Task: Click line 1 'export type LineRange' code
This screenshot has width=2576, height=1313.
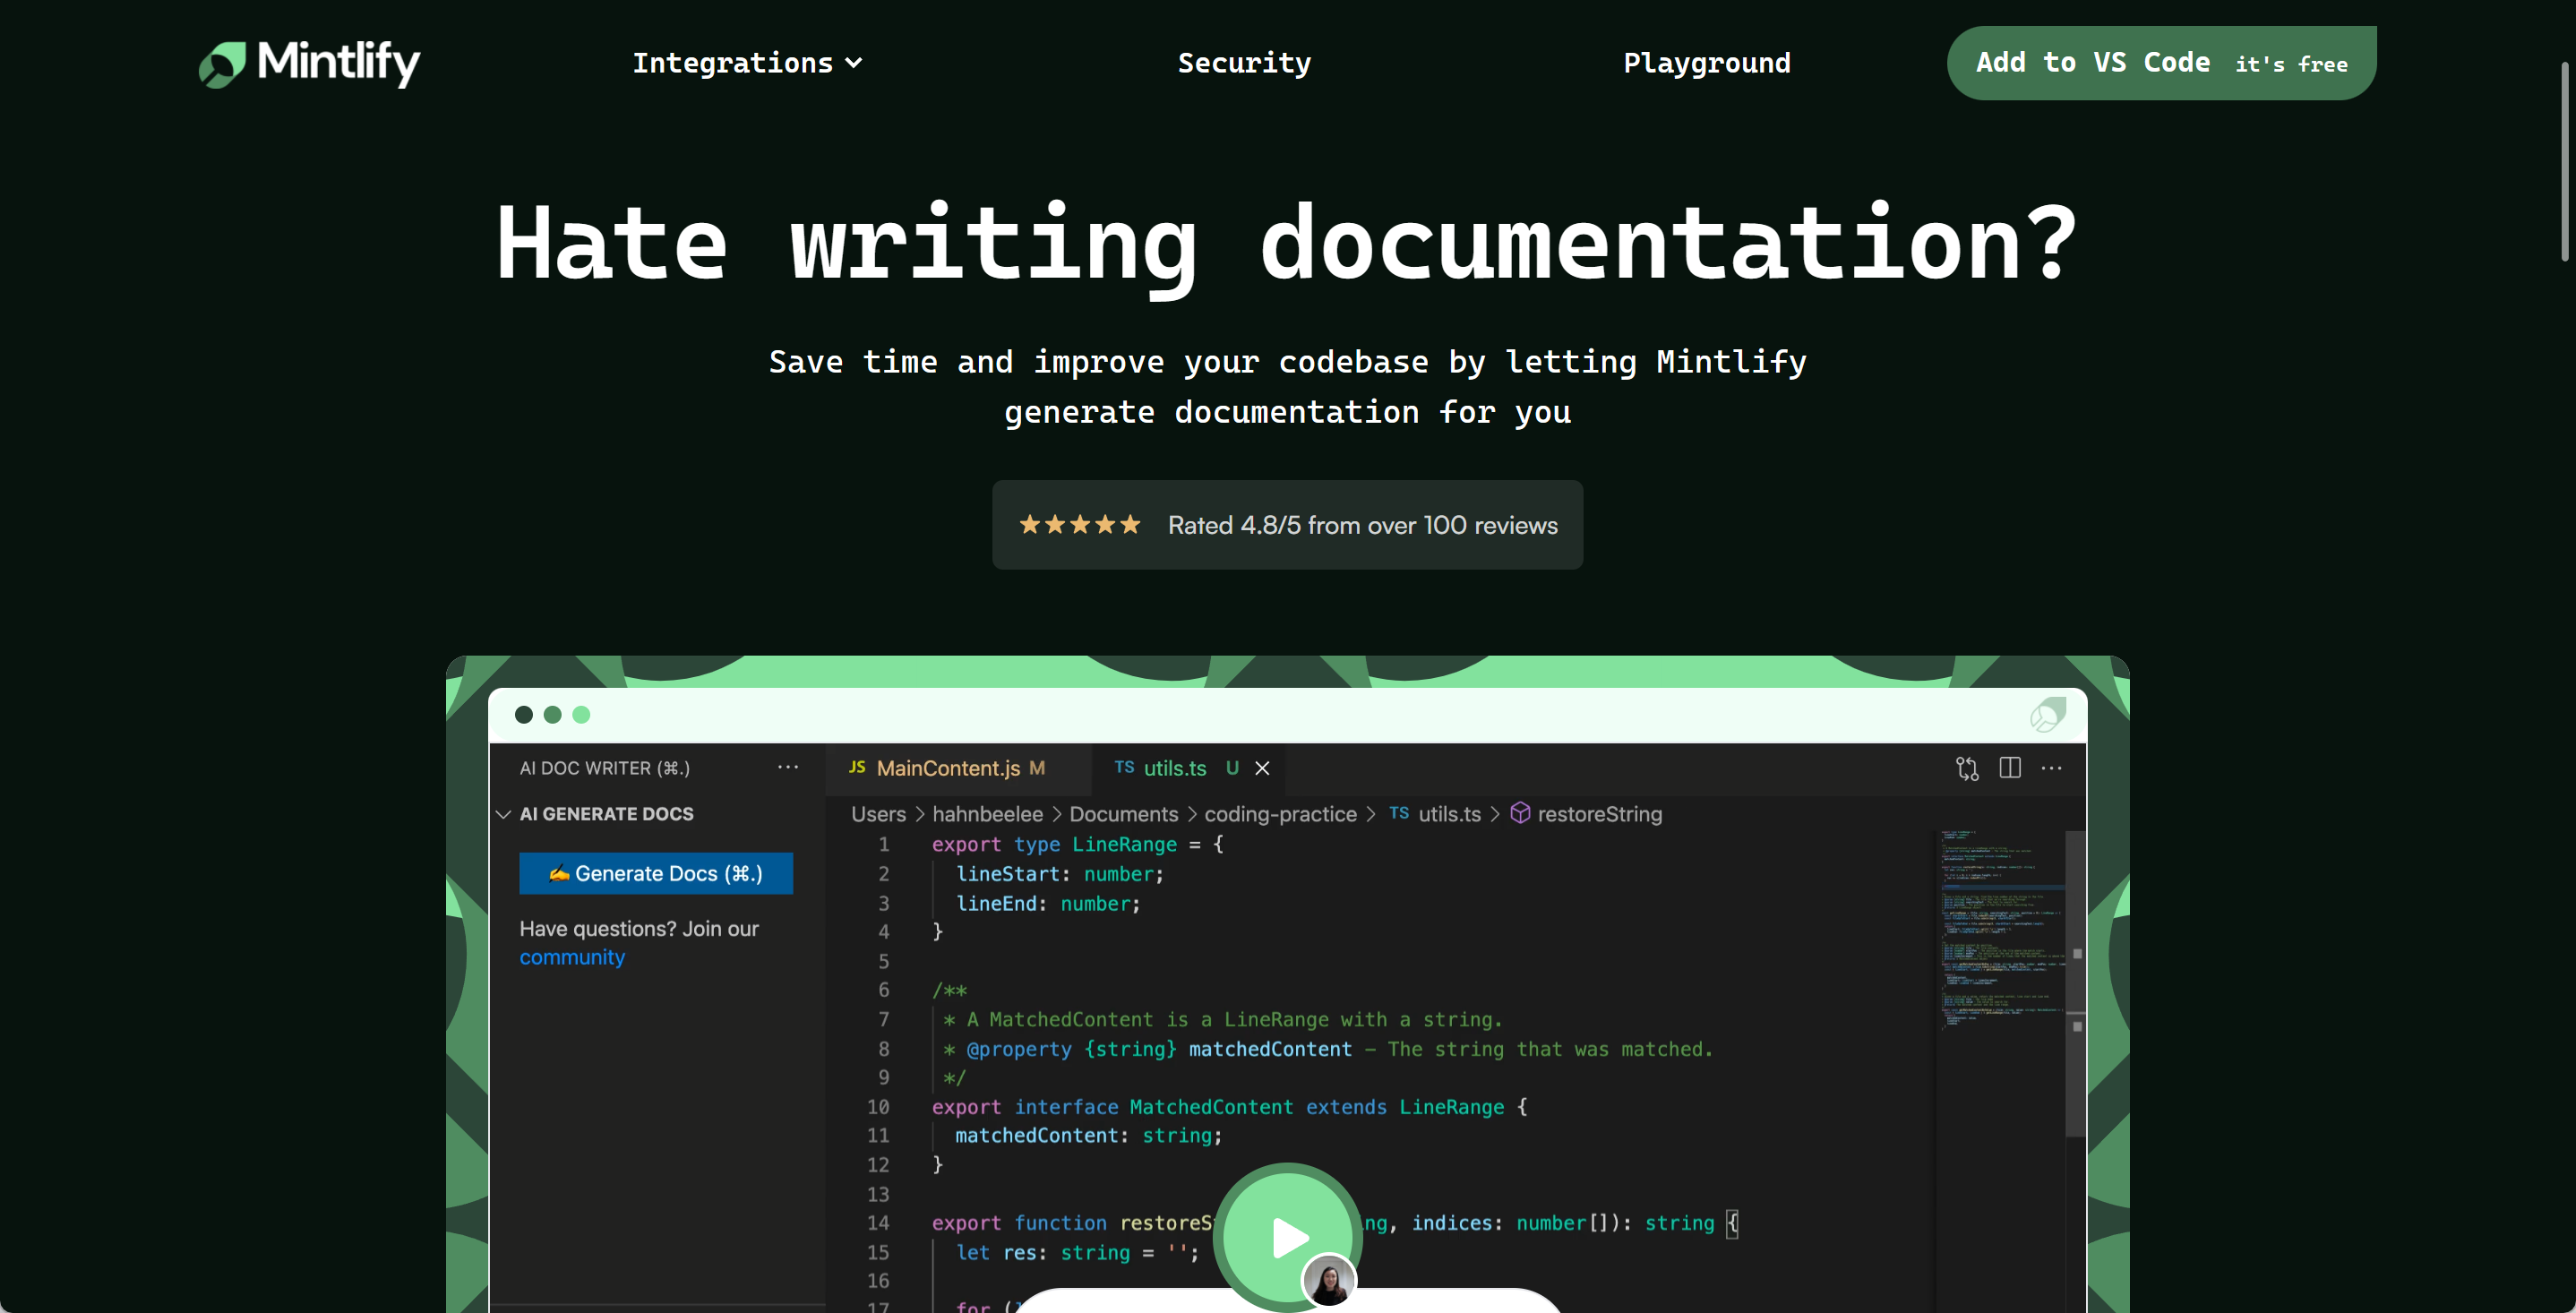Action: (x=1077, y=844)
